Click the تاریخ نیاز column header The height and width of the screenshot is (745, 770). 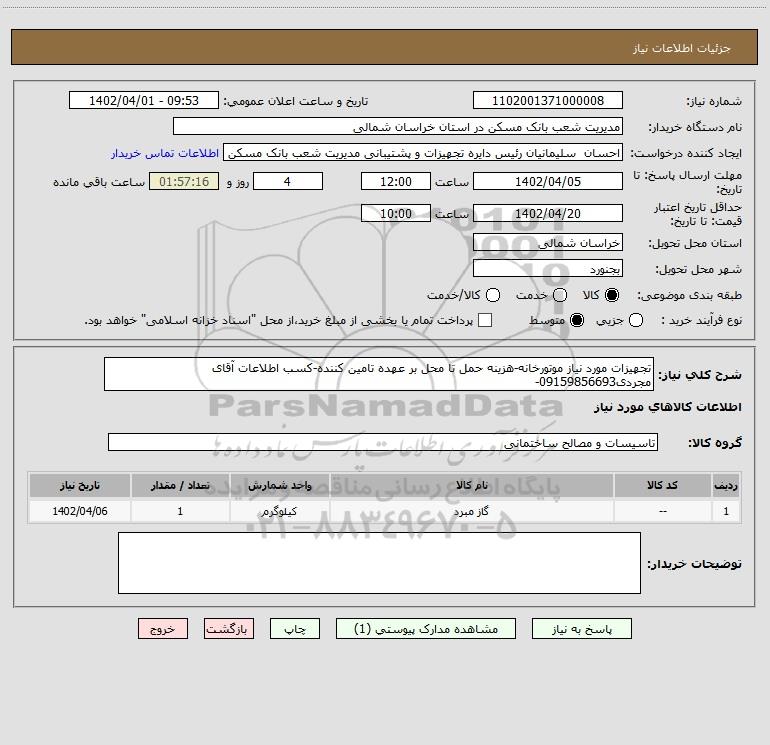tap(80, 485)
